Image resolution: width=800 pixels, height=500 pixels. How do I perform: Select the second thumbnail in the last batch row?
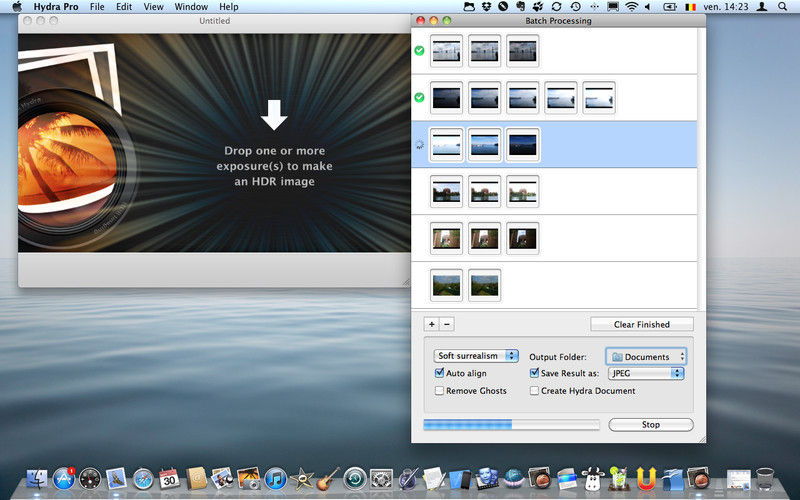click(484, 285)
